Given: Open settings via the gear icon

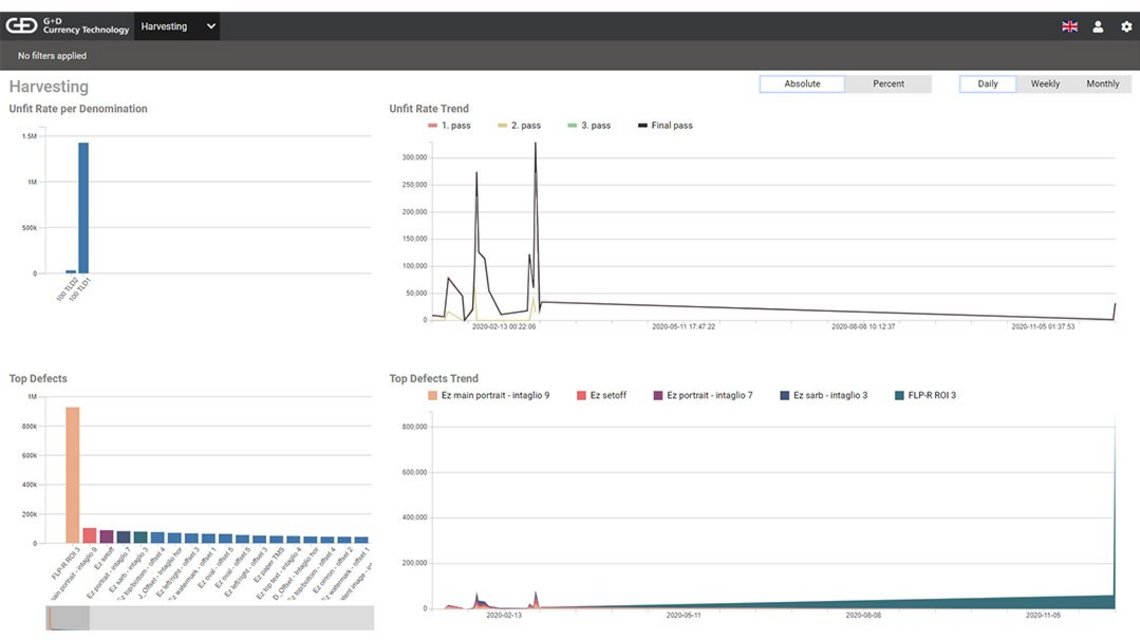Looking at the screenshot, I should (1126, 27).
